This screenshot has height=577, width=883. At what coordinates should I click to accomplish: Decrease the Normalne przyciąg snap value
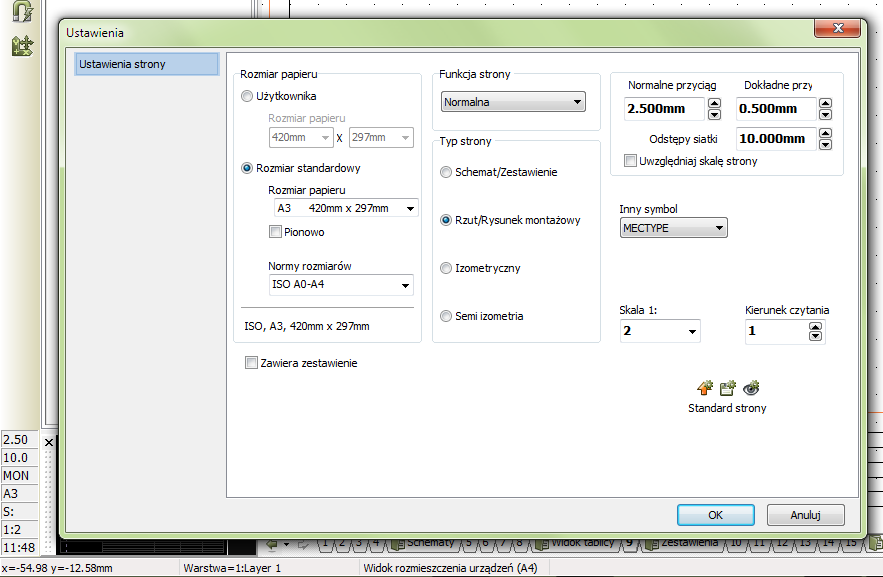tap(714, 114)
